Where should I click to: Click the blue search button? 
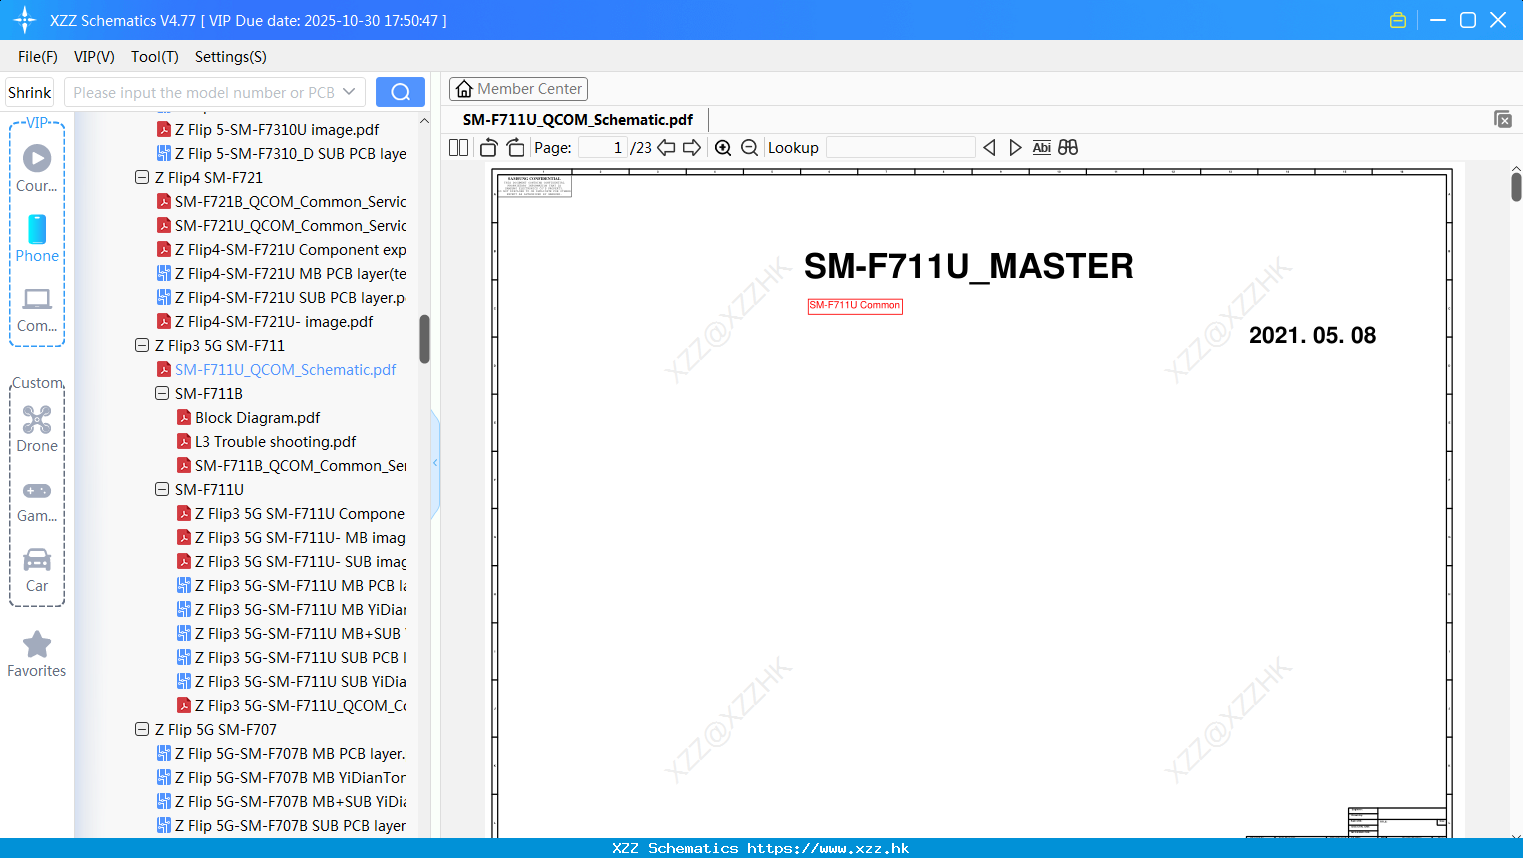point(400,92)
